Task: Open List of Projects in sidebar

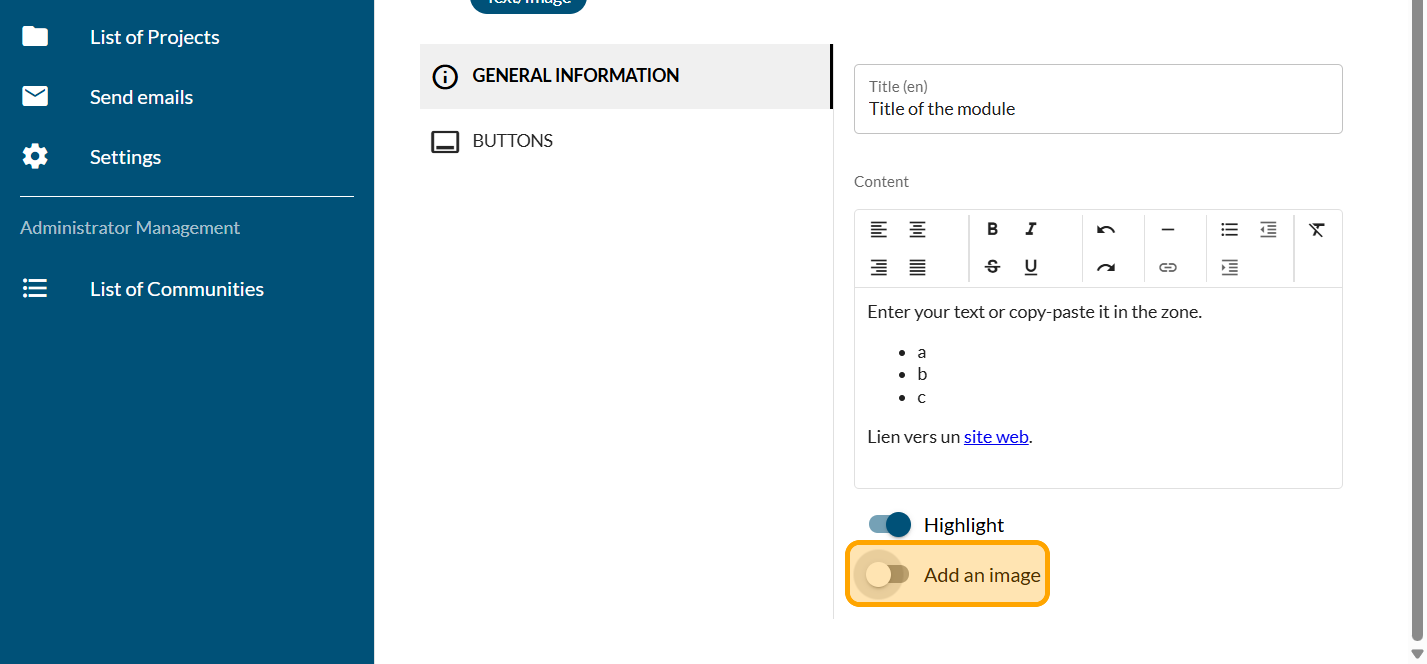Action: pyautogui.click(x=154, y=37)
